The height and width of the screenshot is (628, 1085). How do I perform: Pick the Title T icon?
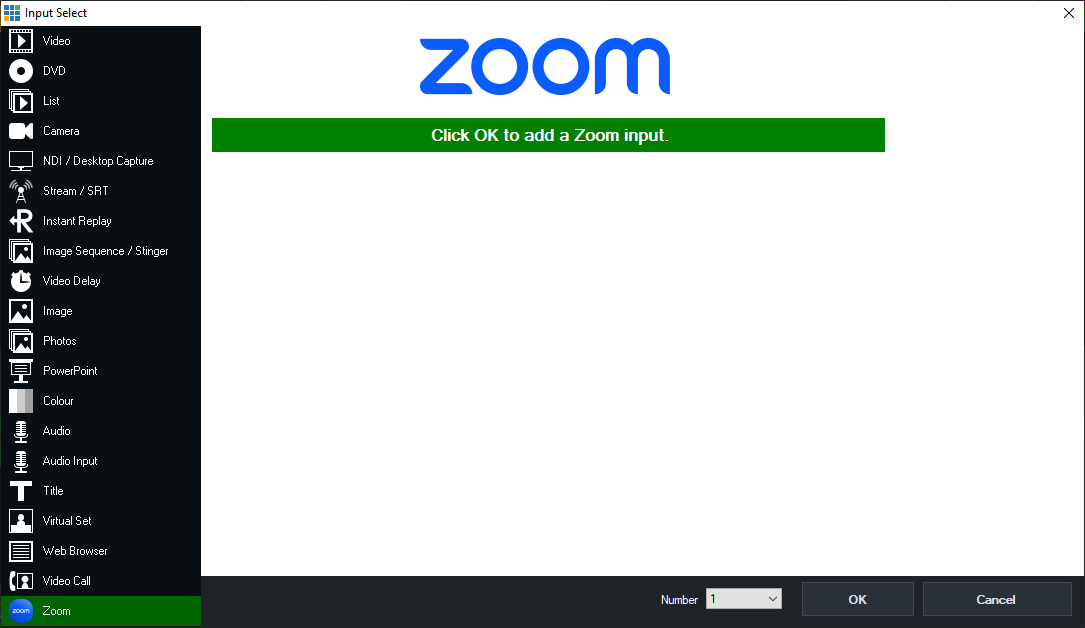[x=21, y=491]
